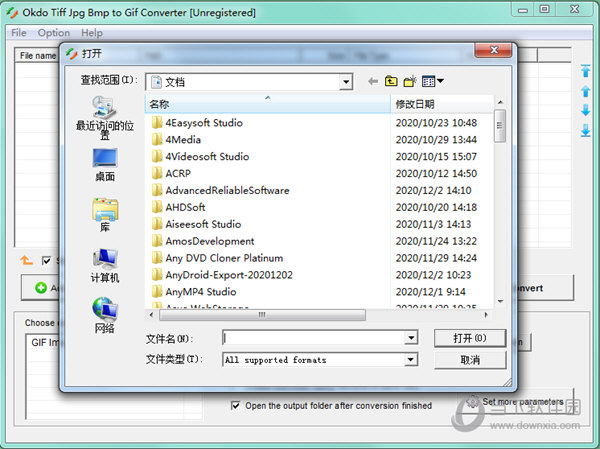Select Computer (计算机) shortcut
Viewport: 600px width, 449px height.
[105, 266]
